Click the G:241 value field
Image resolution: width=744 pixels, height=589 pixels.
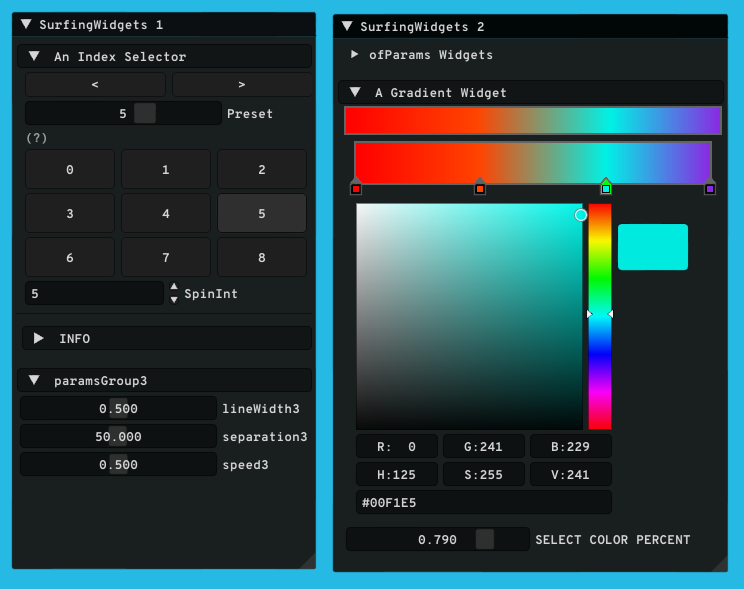click(484, 446)
